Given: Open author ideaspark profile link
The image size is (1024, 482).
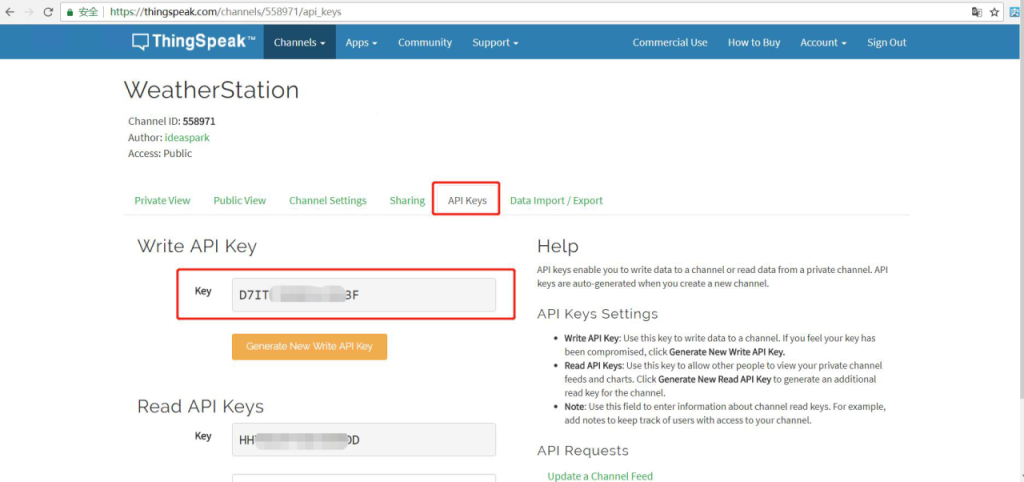Looking at the screenshot, I should 187,138.
